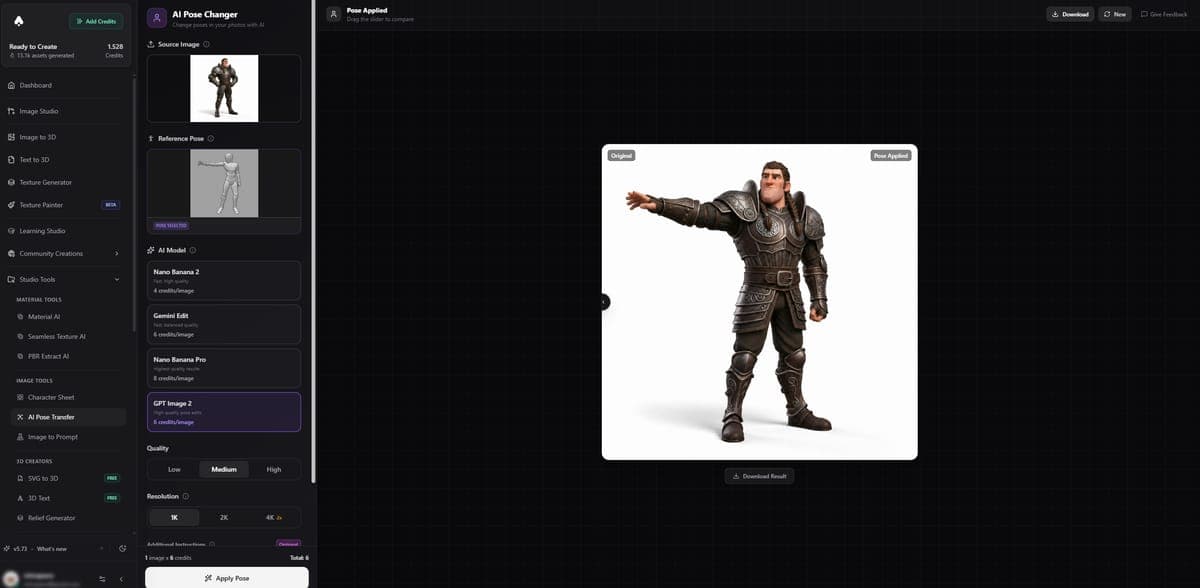Collapse the Studio Tools chevron
Viewport: 1200px width, 588px height.
117,279
